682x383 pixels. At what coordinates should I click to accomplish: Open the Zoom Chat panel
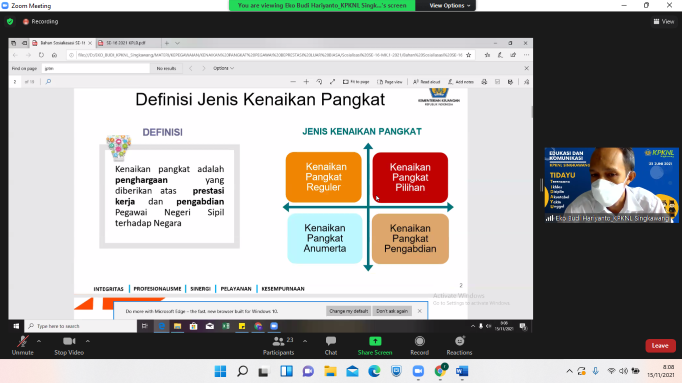(x=331, y=346)
